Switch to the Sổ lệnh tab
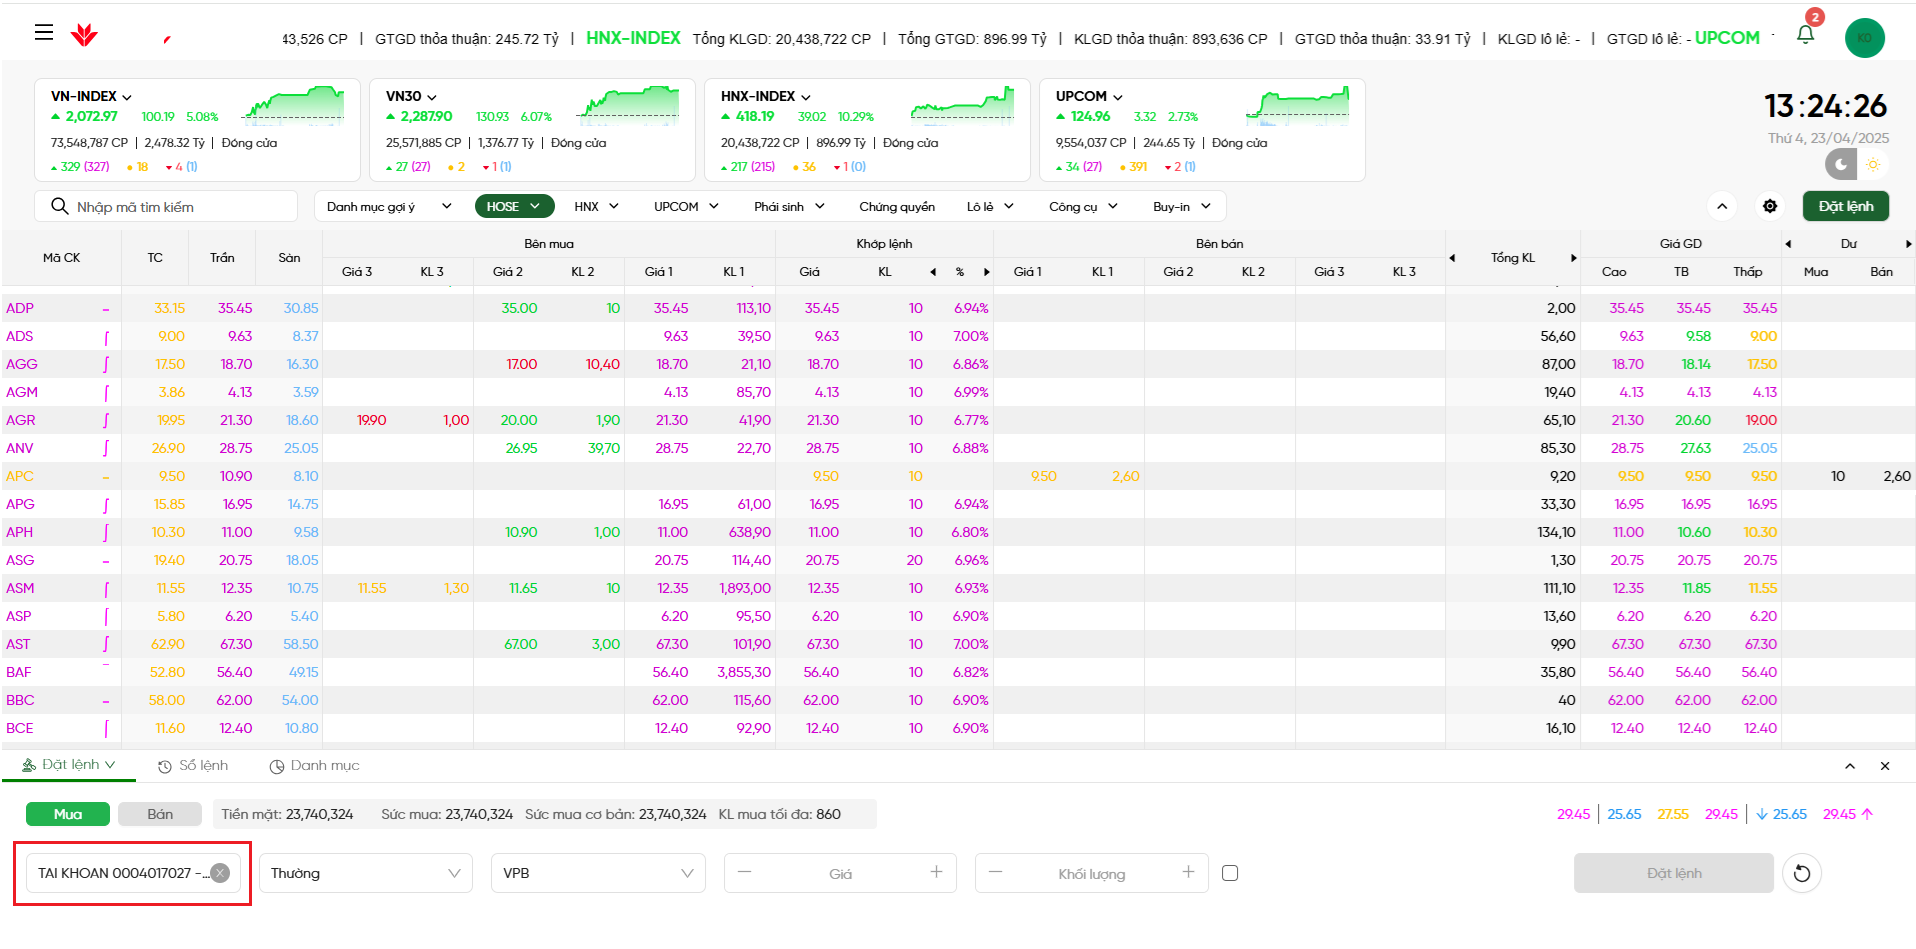Viewport: 1916px width, 949px height. (x=193, y=766)
